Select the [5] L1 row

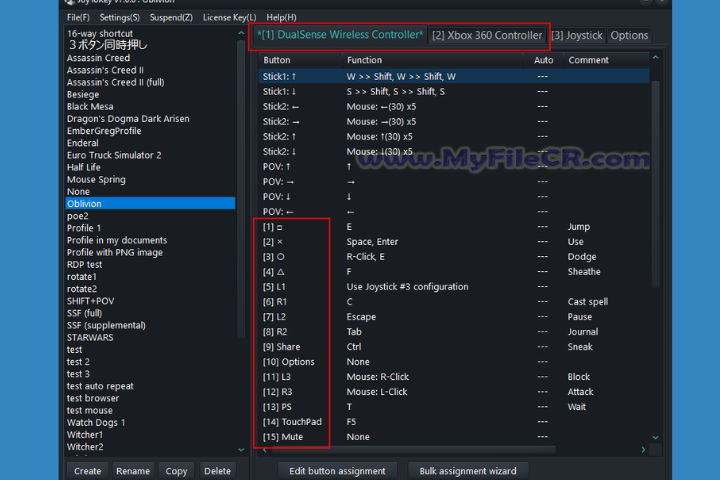454,287
